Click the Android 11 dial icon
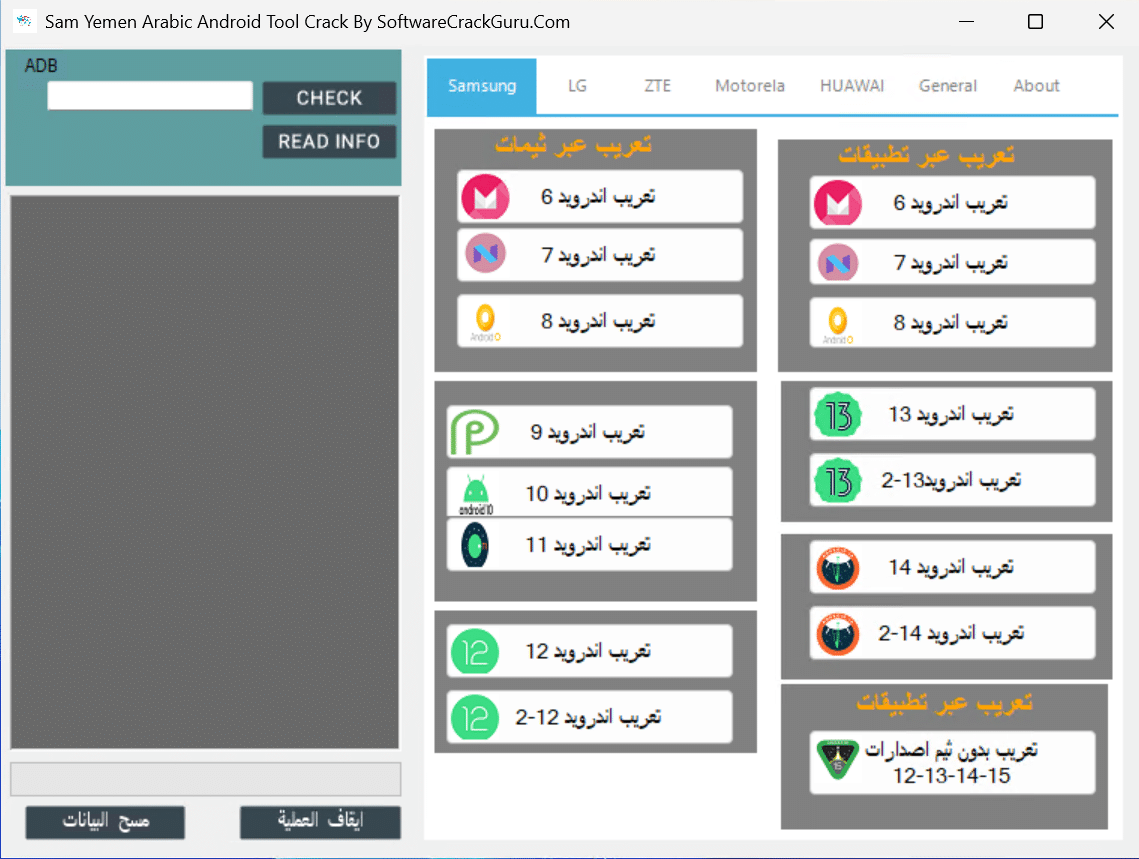The height and width of the screenshot is (859, 1139). point(475,545)
